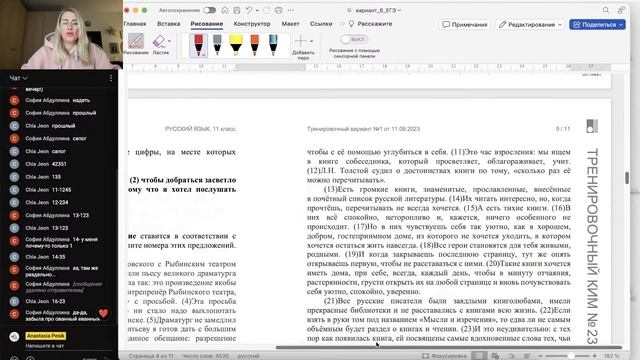This screenshot has height=360, width=640.
Task: Open the Главная ribbon tab
Action: [135, 24]
